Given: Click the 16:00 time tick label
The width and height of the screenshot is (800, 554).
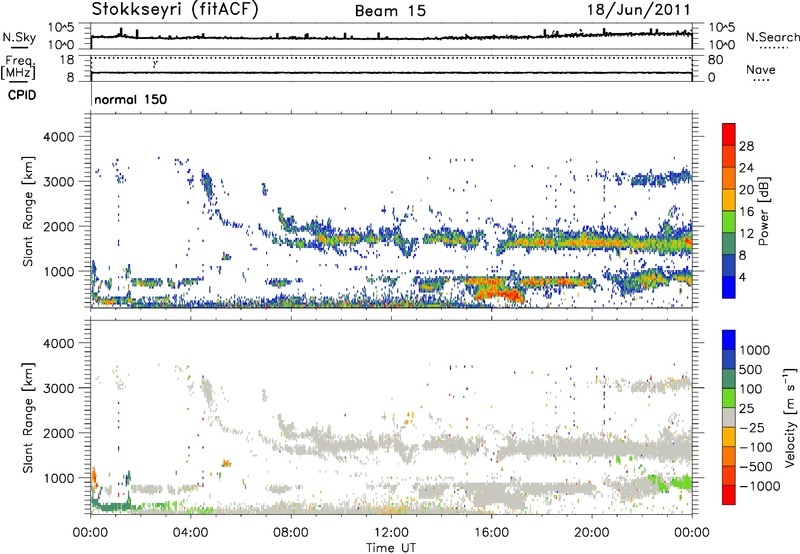Looking at the screenshot, I should 491,533.
